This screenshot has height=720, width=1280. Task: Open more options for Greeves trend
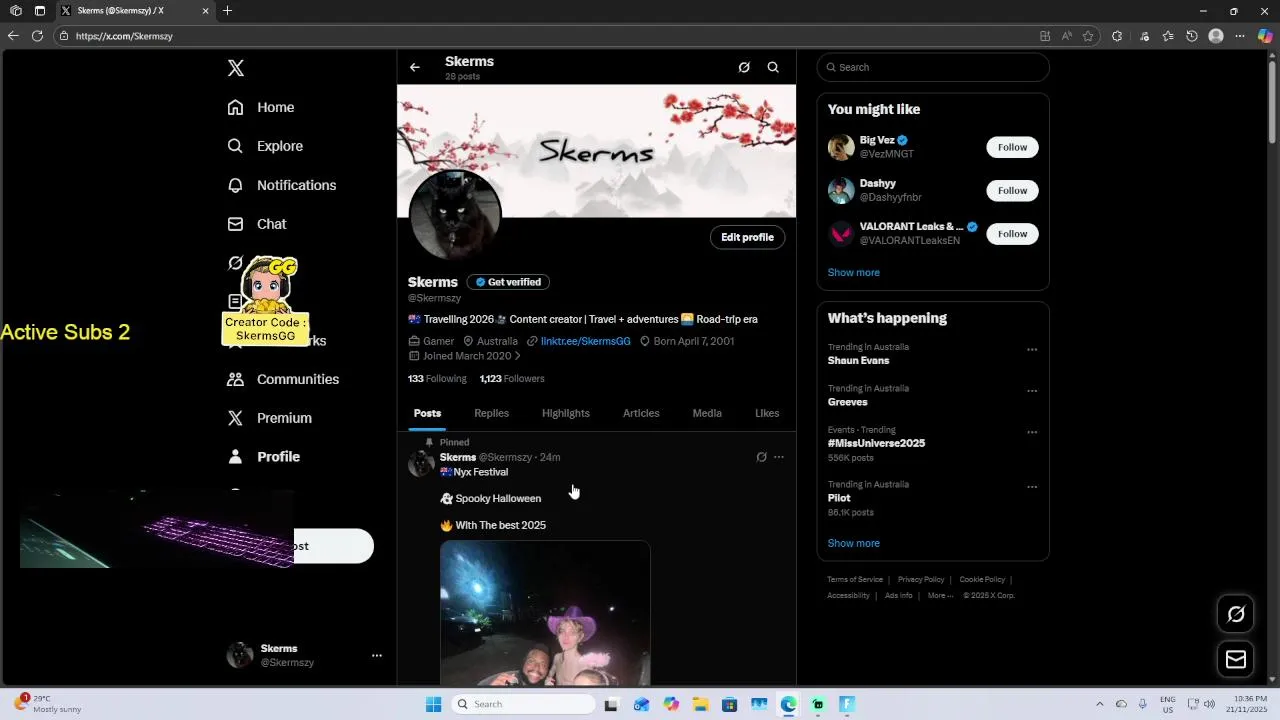click(1032, 391)
